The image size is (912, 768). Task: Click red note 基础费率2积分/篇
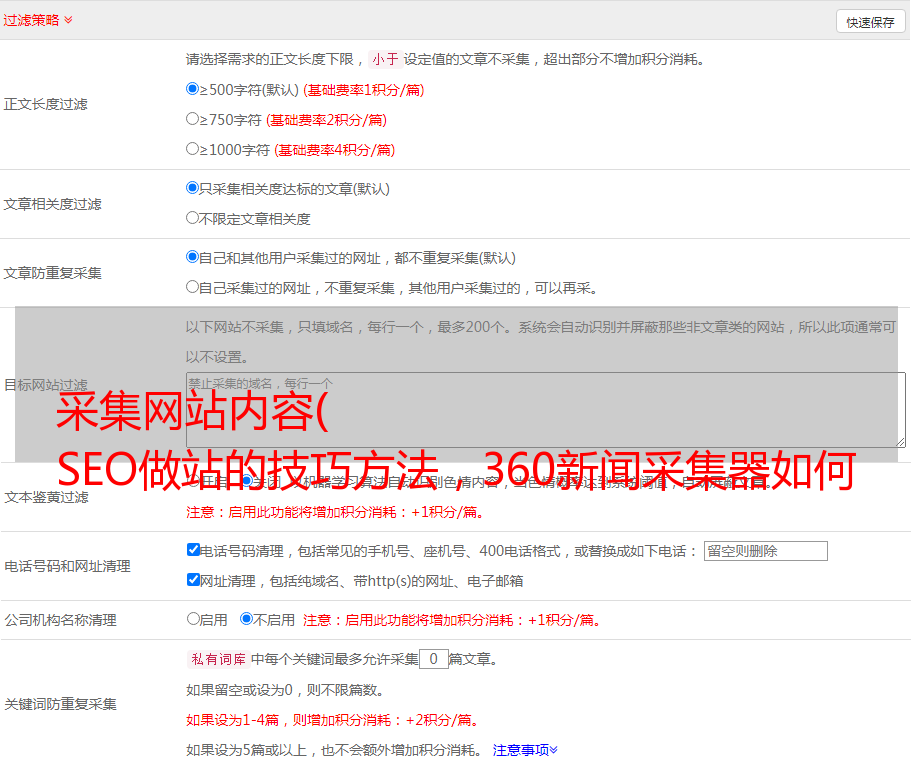(x=326, y=120)
